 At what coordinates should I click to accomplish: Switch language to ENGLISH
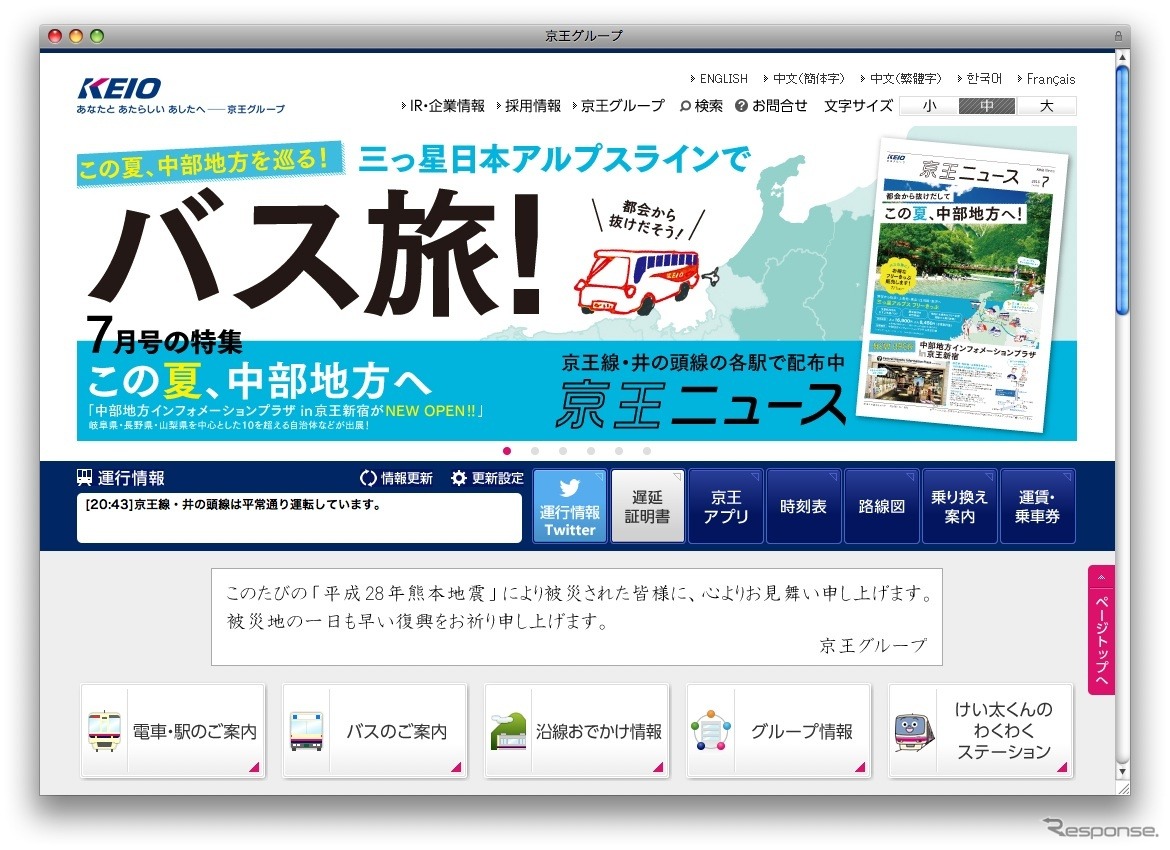pyautogui.click(x=722, y=79)
